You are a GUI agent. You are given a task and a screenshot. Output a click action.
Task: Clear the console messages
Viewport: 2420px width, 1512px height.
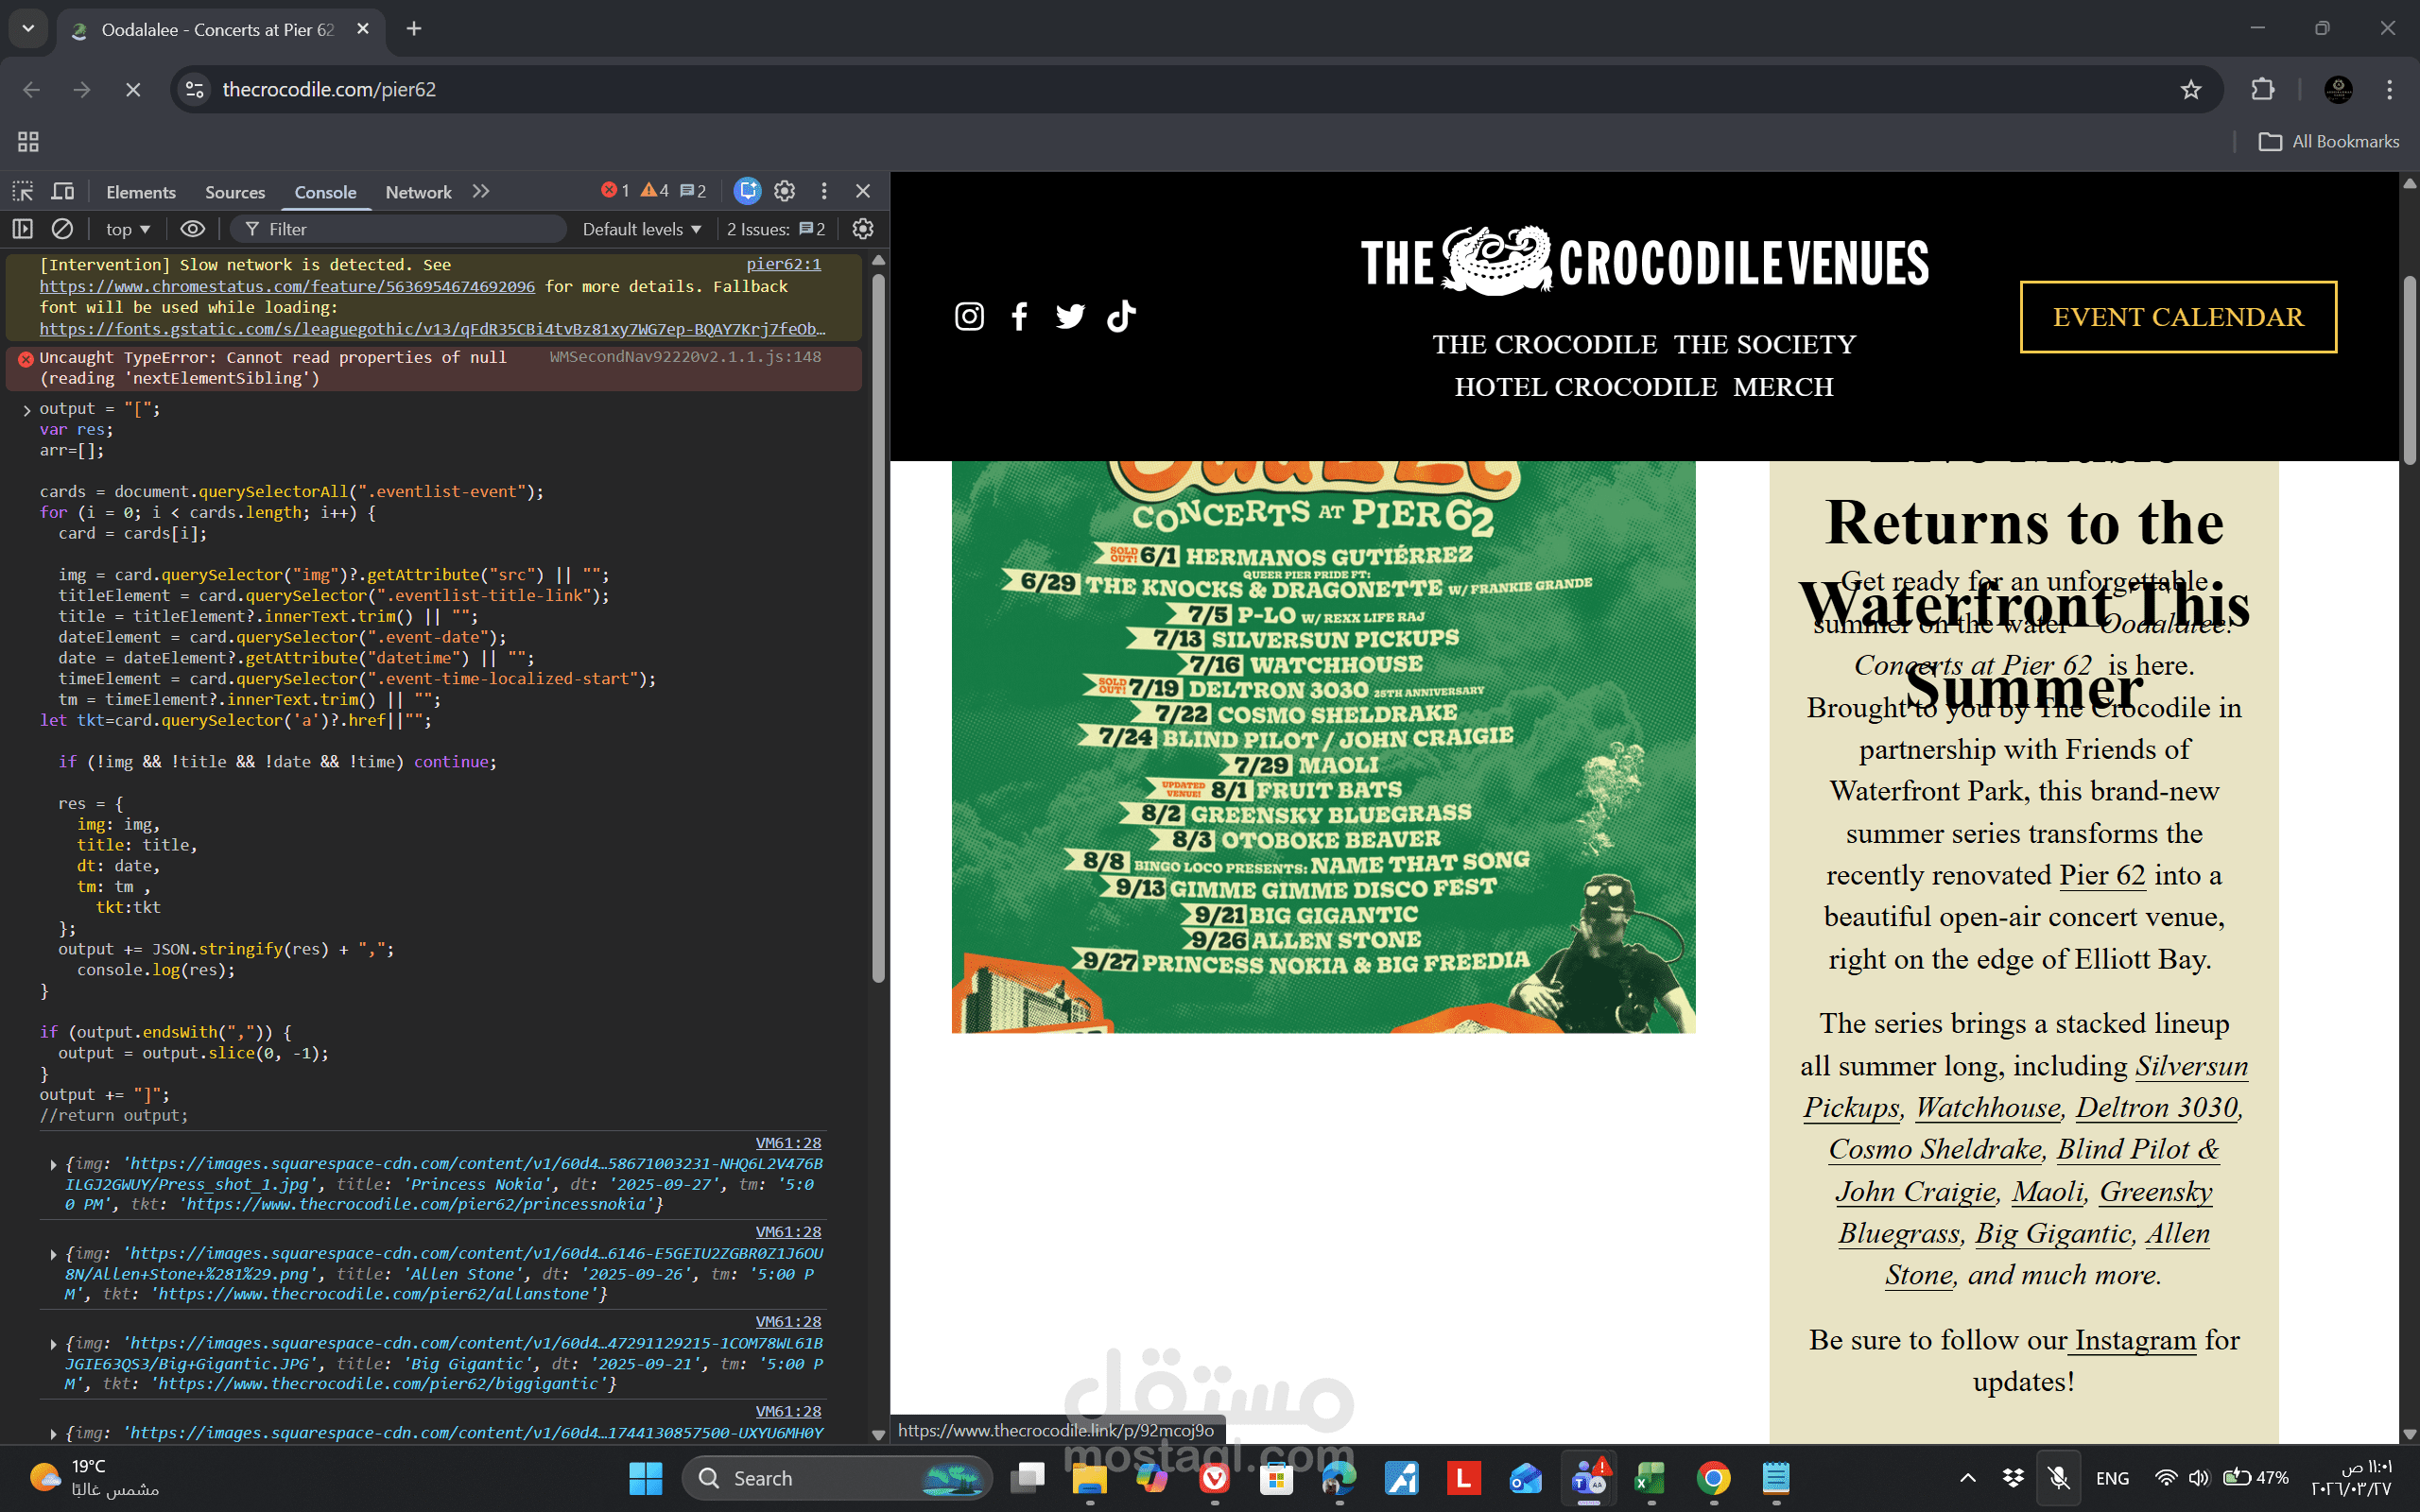pyautogui.click(x=62, y=229)
